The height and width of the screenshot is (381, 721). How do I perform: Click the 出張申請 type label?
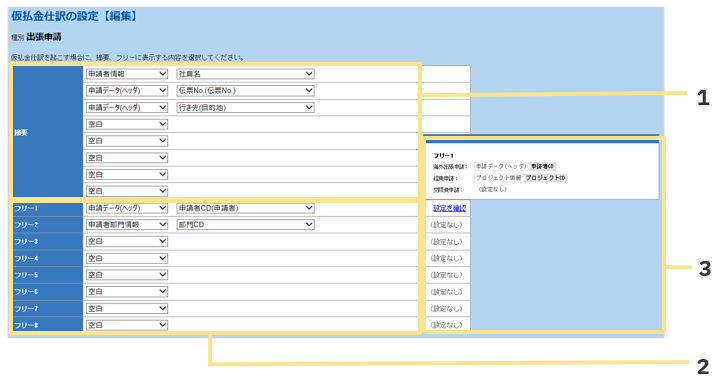point(44,37)
